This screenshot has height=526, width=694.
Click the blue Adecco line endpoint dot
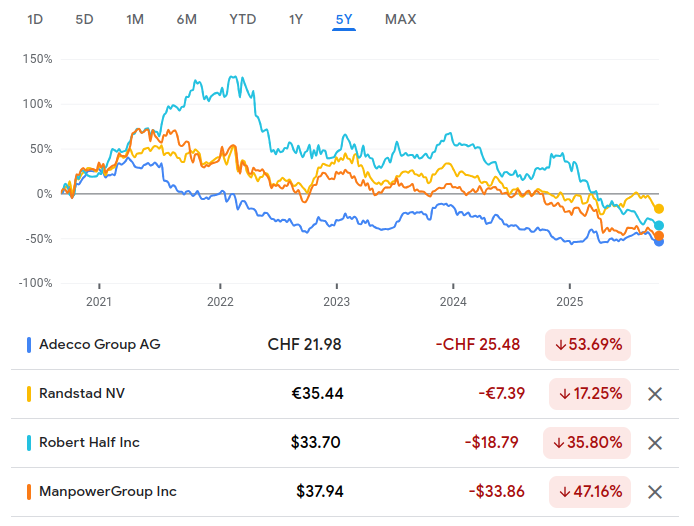point(659,241)
